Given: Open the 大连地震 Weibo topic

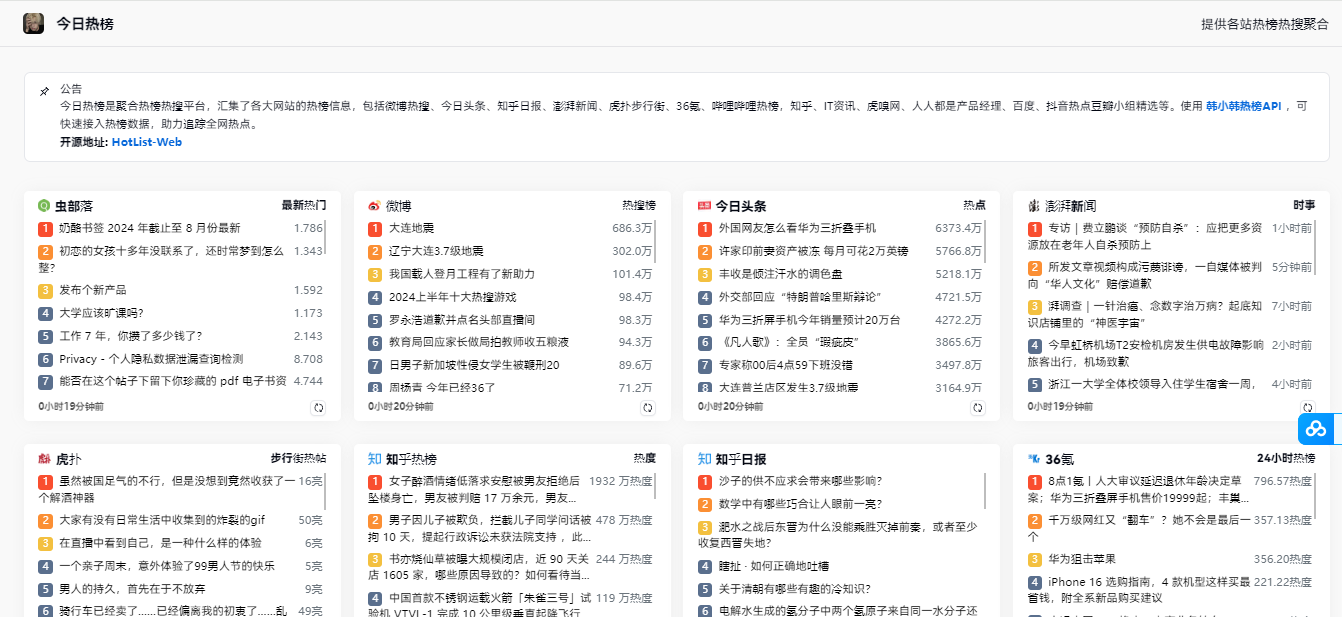Looking at the screenshot, I should [411, 229].
